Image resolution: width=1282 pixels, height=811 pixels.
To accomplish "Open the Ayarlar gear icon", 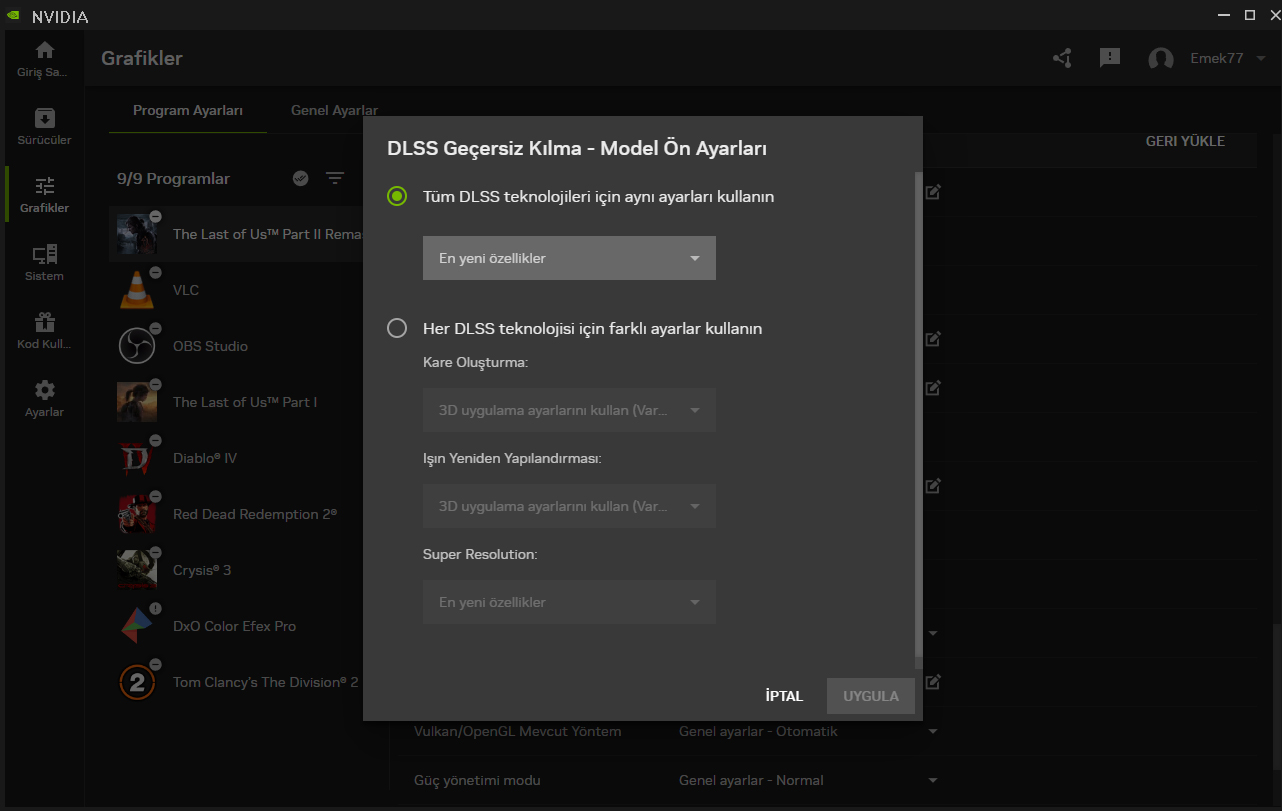I will [44, 390].
